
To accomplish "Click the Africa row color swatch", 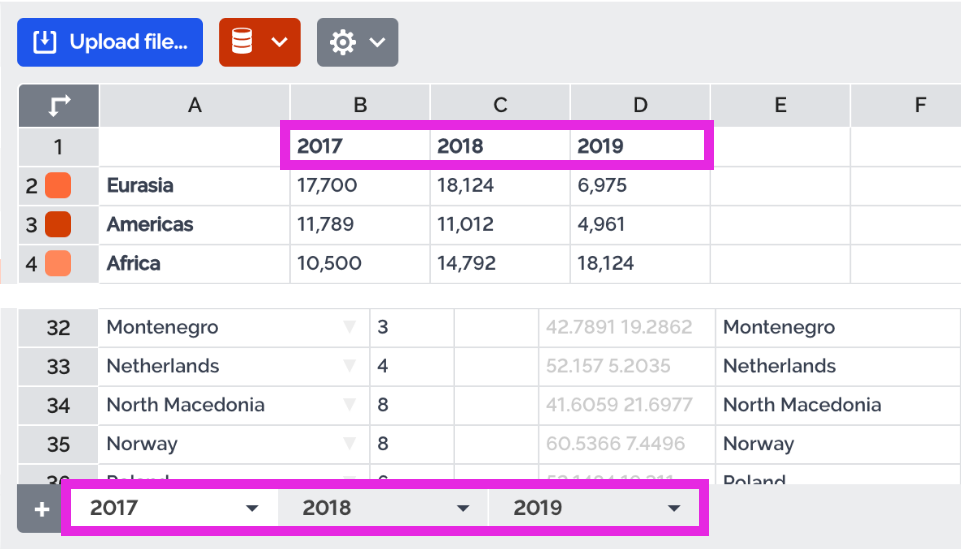I will (58, 263).
